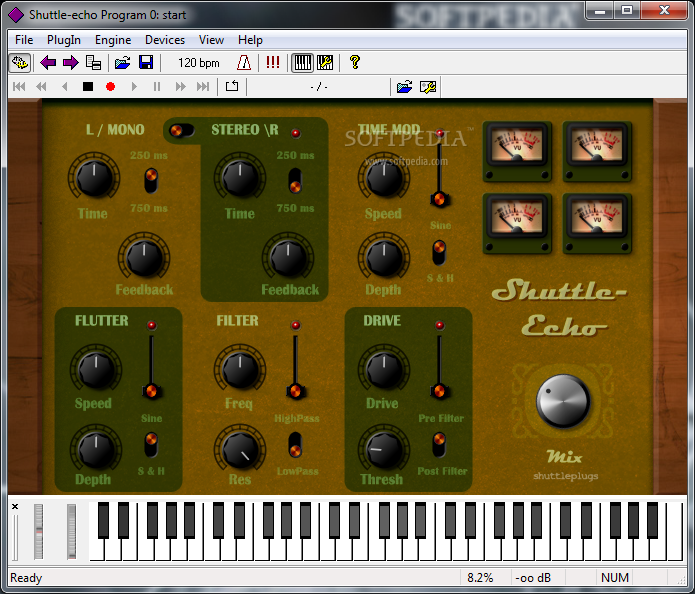Toggle the keyboard bar icon
Screen dimensions: 695x594
tap(302, 63)
